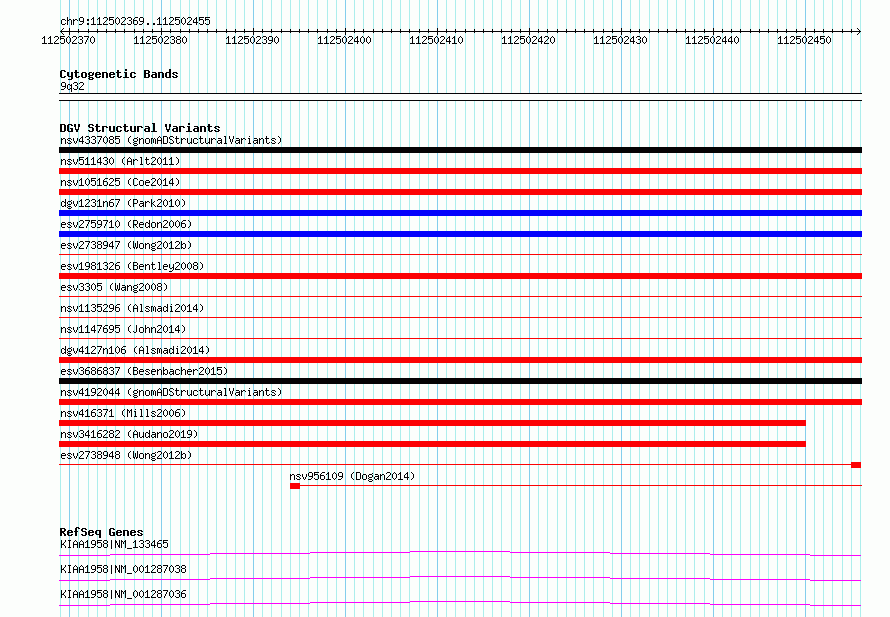Open variant label esv2738947 (Wong2012b)
Screen dimensions: 890x617
[126, 245]
